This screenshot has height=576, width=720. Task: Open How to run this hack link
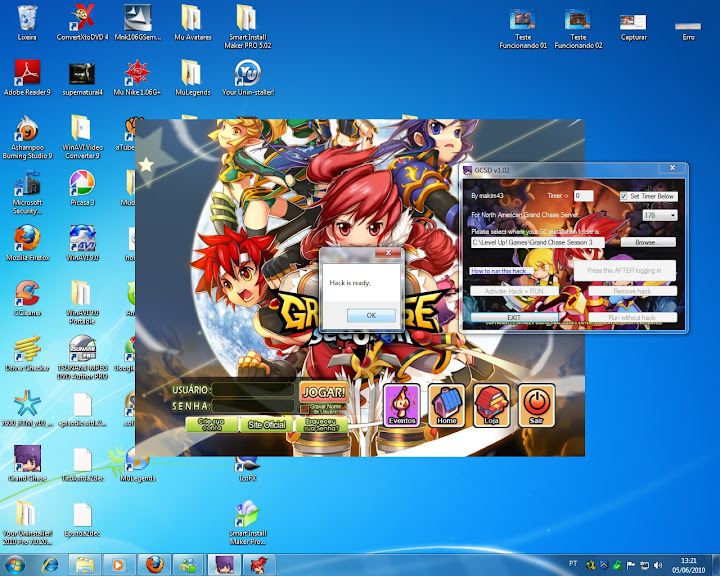(x=499, y=271)
